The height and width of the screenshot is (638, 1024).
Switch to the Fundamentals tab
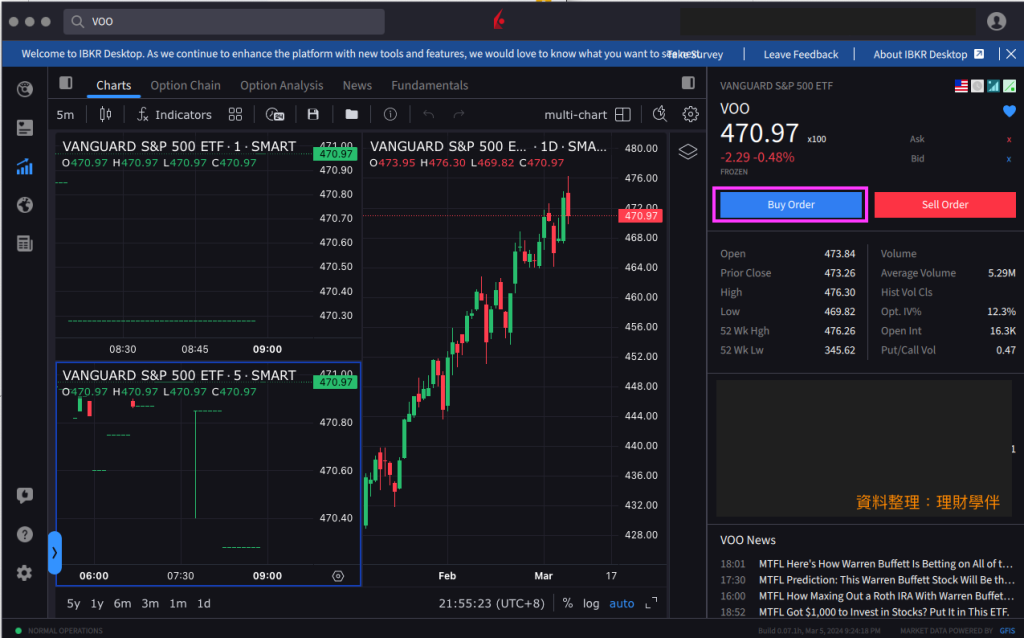point(429,86)
